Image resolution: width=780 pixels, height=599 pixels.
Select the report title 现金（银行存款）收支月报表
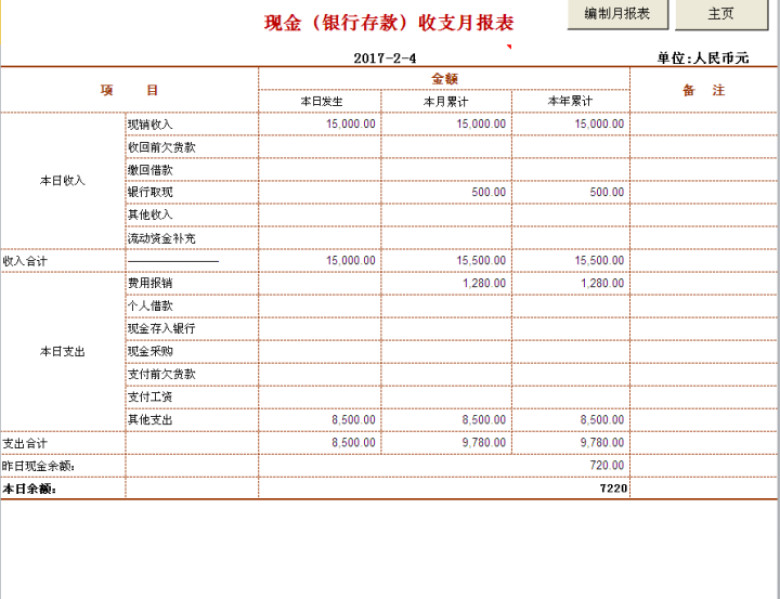pos(389,23)
